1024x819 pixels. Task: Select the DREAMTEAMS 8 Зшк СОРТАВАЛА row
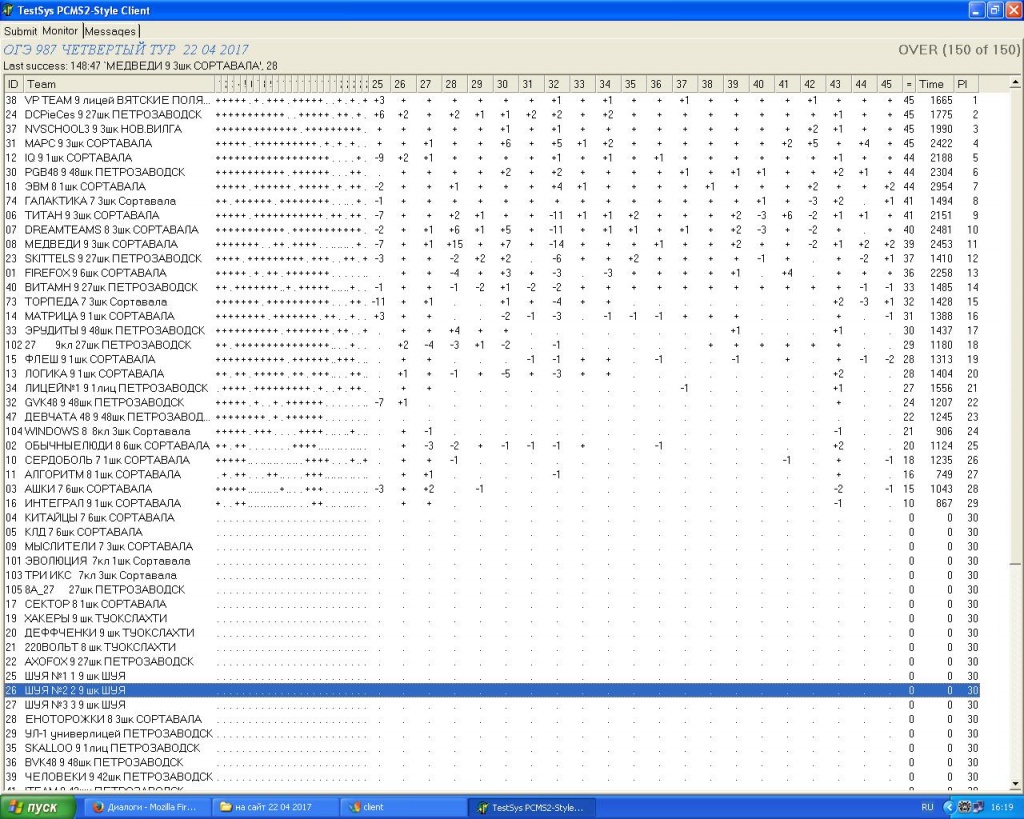click(491, 230)
